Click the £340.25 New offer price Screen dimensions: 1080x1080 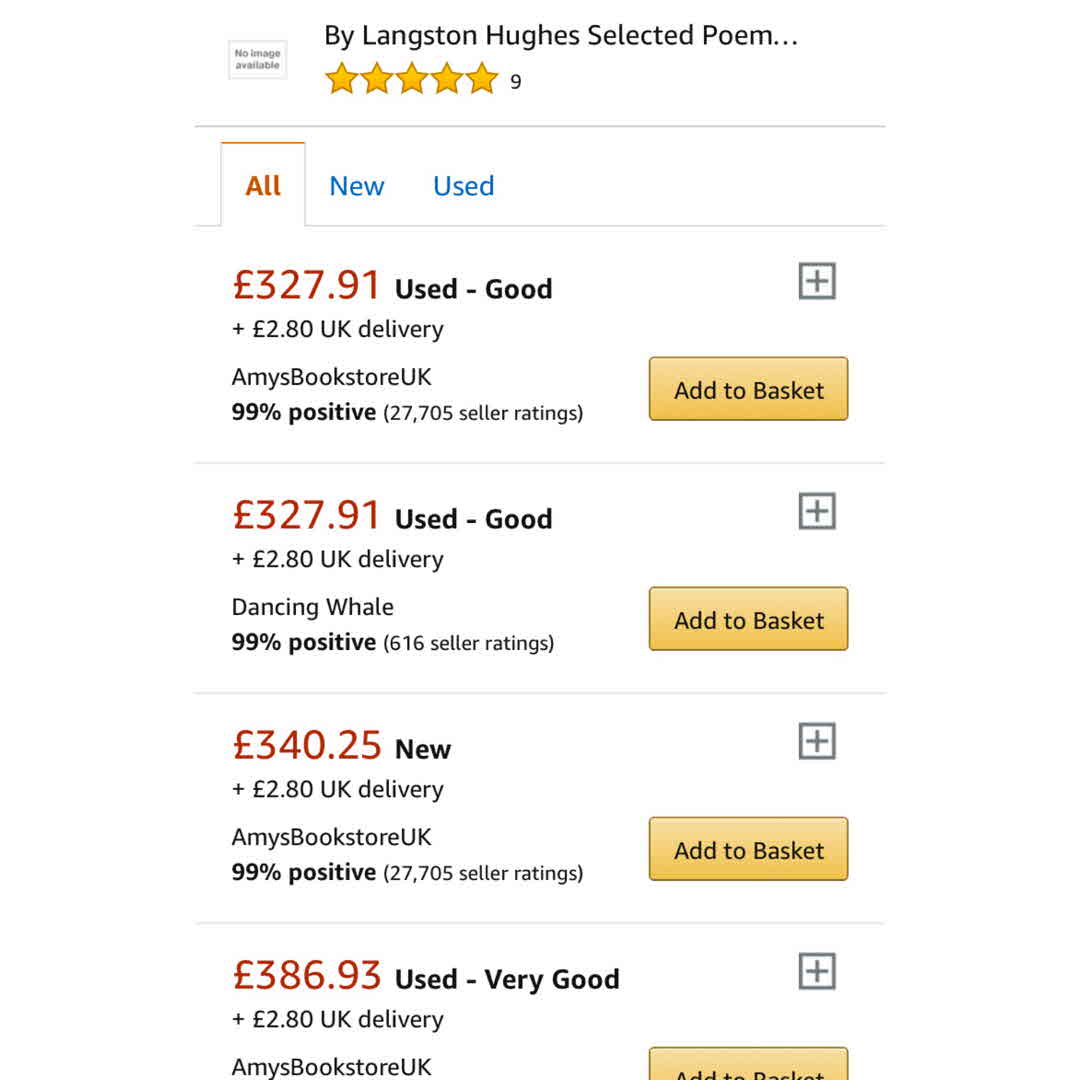click(307, 746)
